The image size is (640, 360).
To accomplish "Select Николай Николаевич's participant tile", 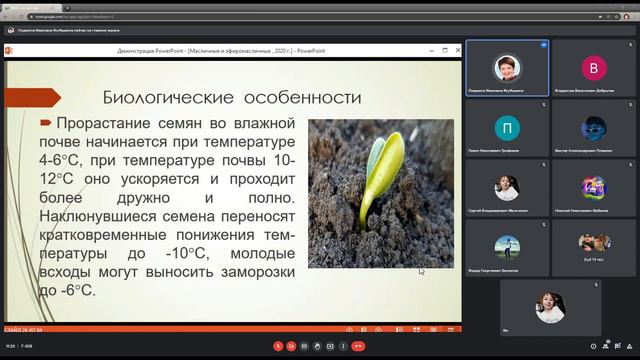I will point(594,188).
